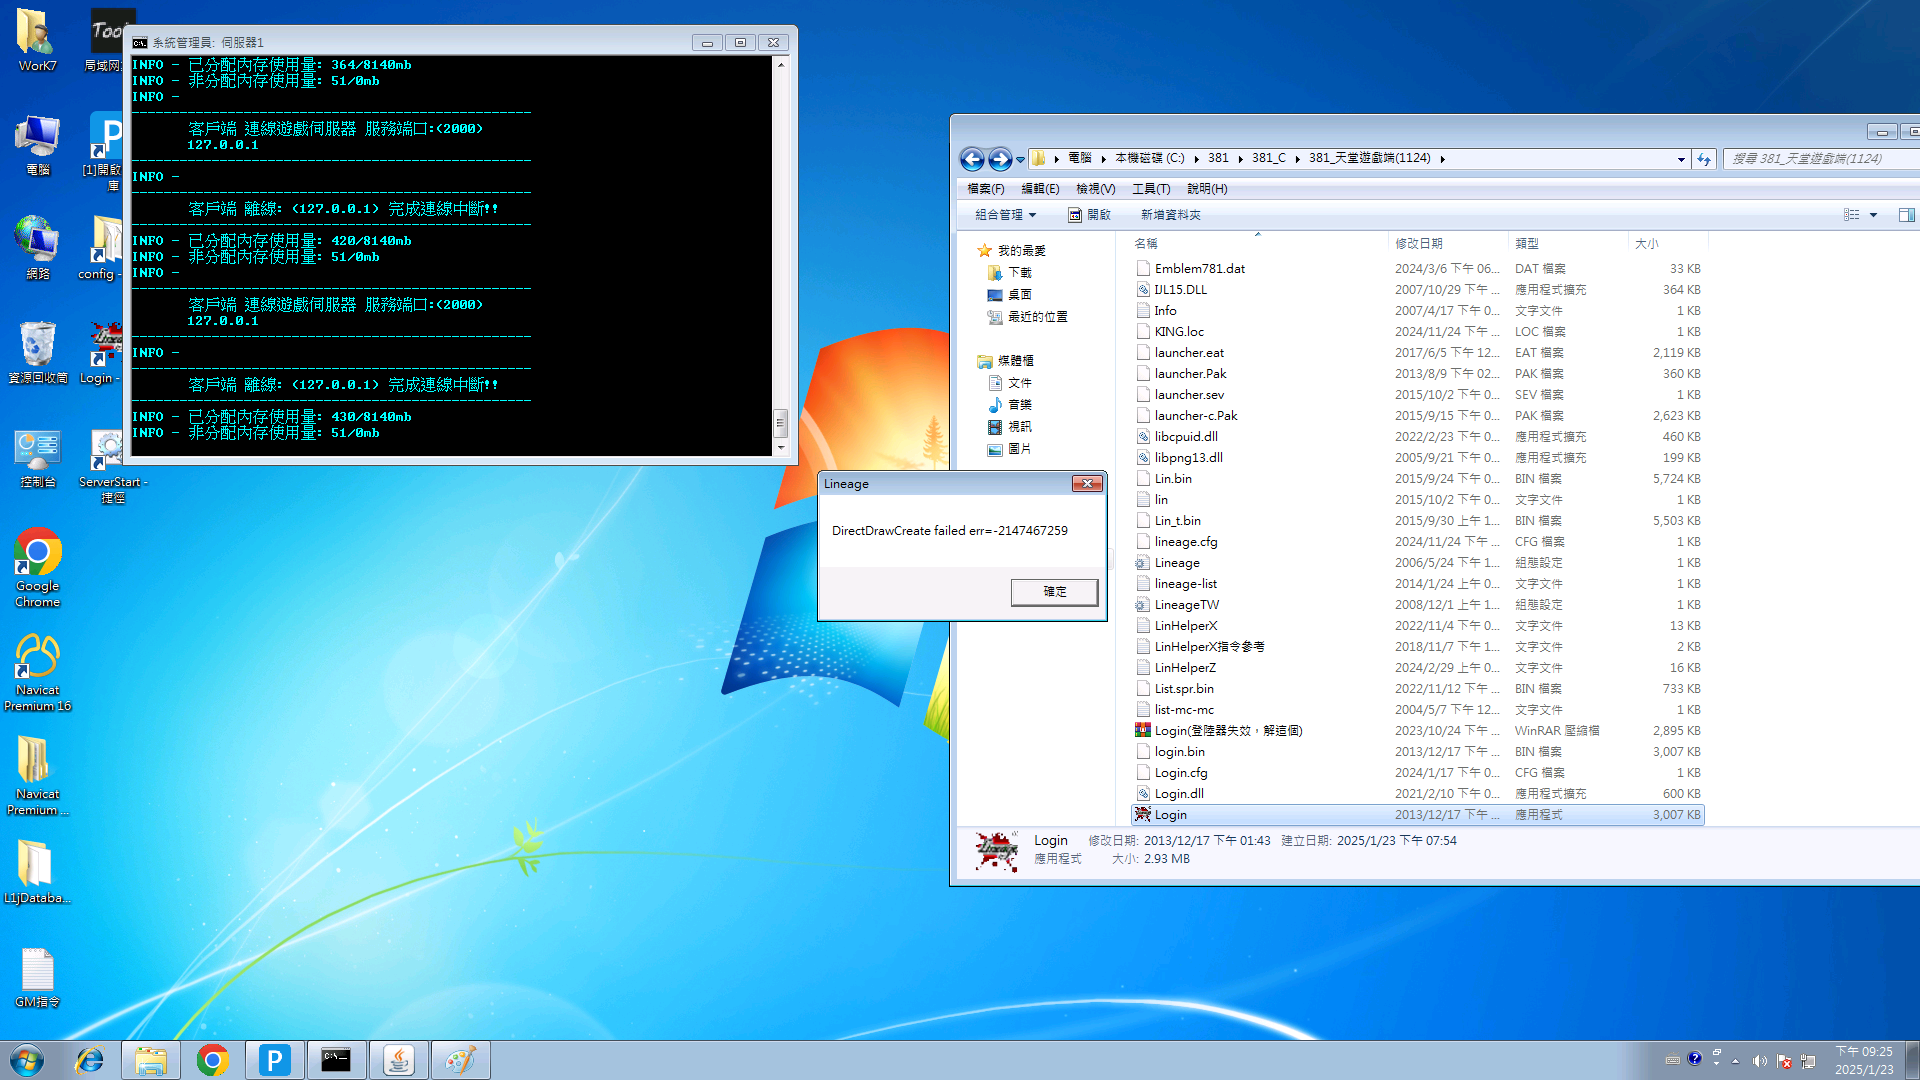This screenshot has width=1920, height=1080.
Task: Expand breadcrumb arrow after 本機磁碟 (C:)
Action: tap(1195, 159)
